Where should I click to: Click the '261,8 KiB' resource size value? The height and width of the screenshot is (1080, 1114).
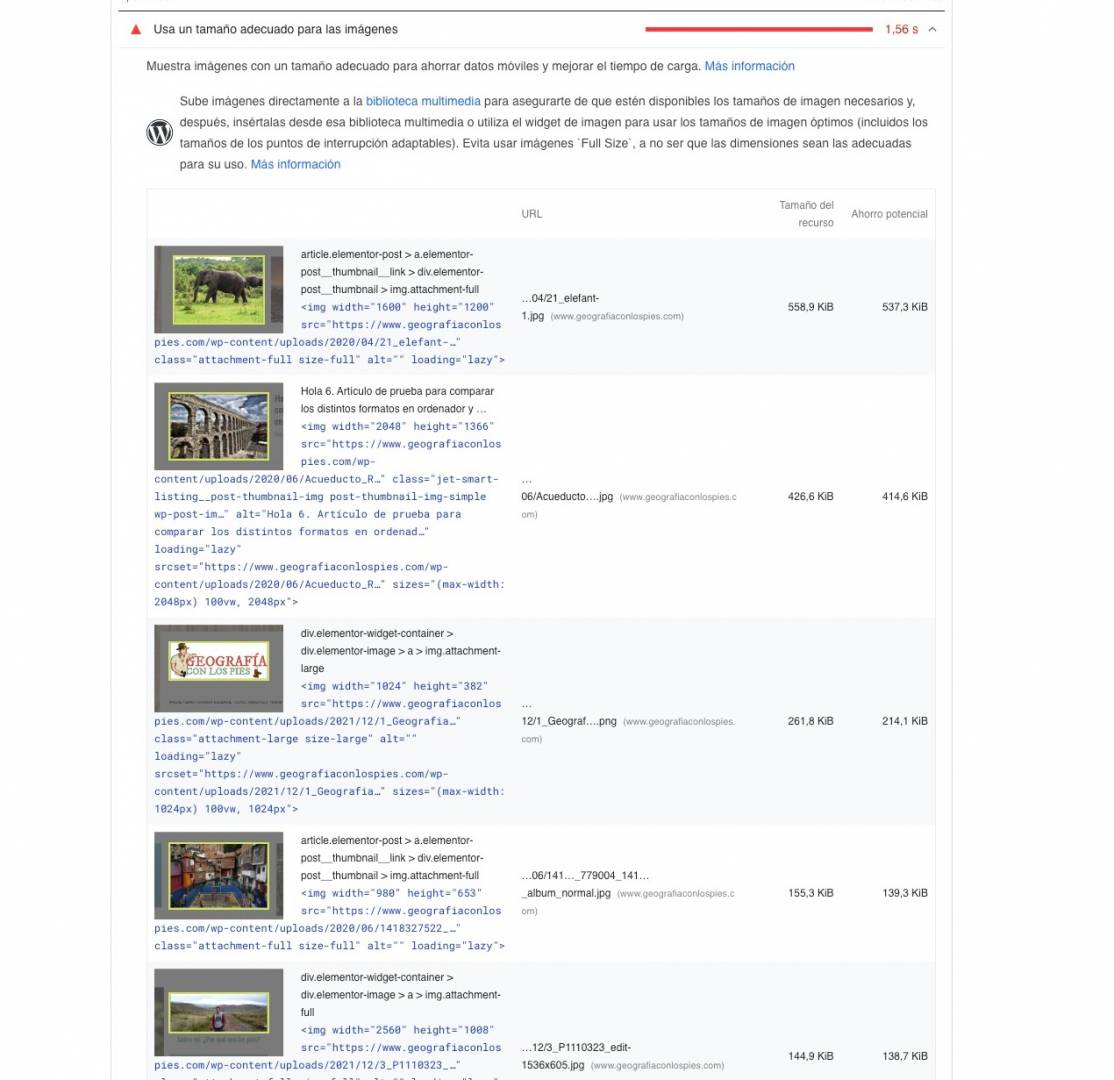point(811,721)
